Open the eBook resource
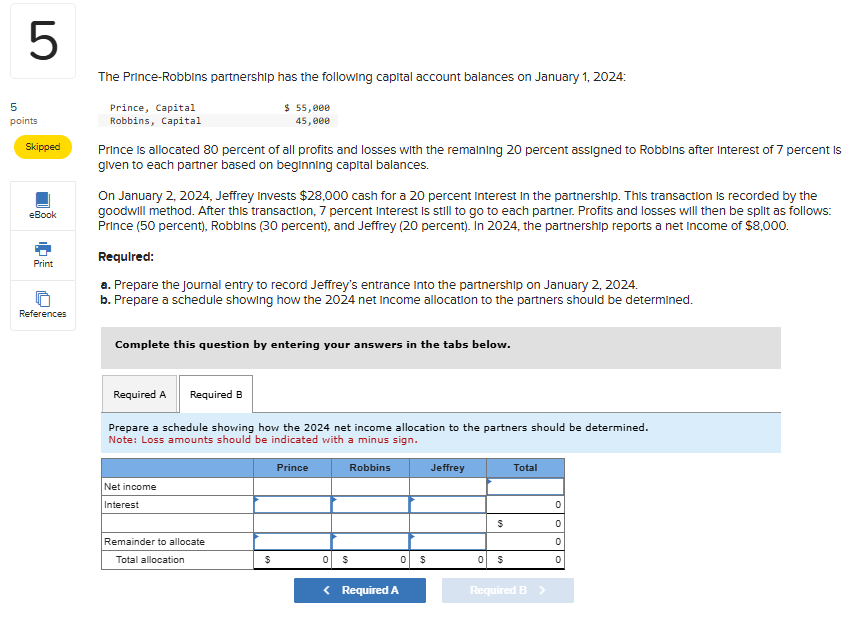 (42, 205)
